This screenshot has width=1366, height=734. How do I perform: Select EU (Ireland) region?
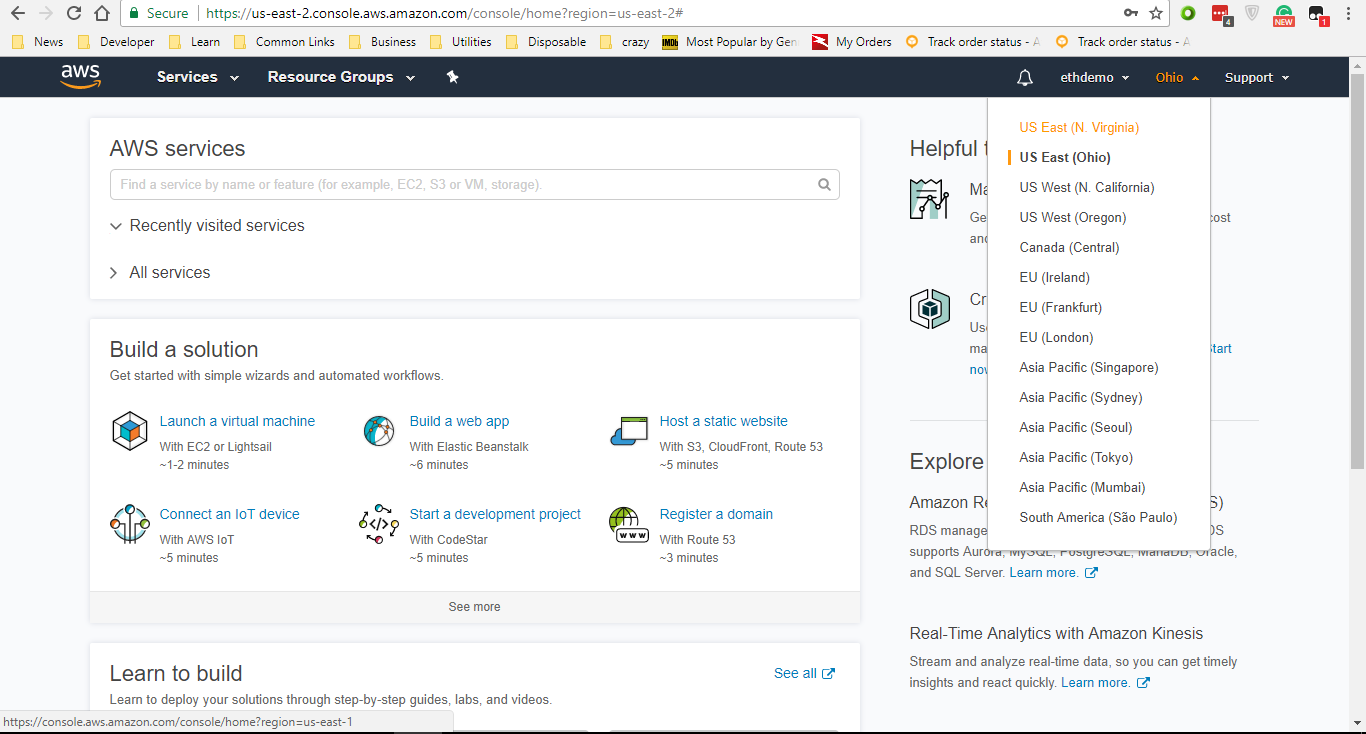coord(1054,277)
